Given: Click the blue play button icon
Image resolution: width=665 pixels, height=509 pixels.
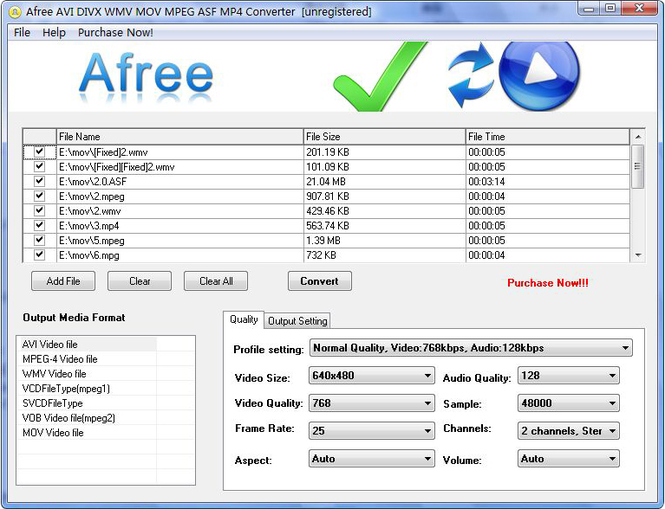Looking at the screenshot, I should pos(539,76).
